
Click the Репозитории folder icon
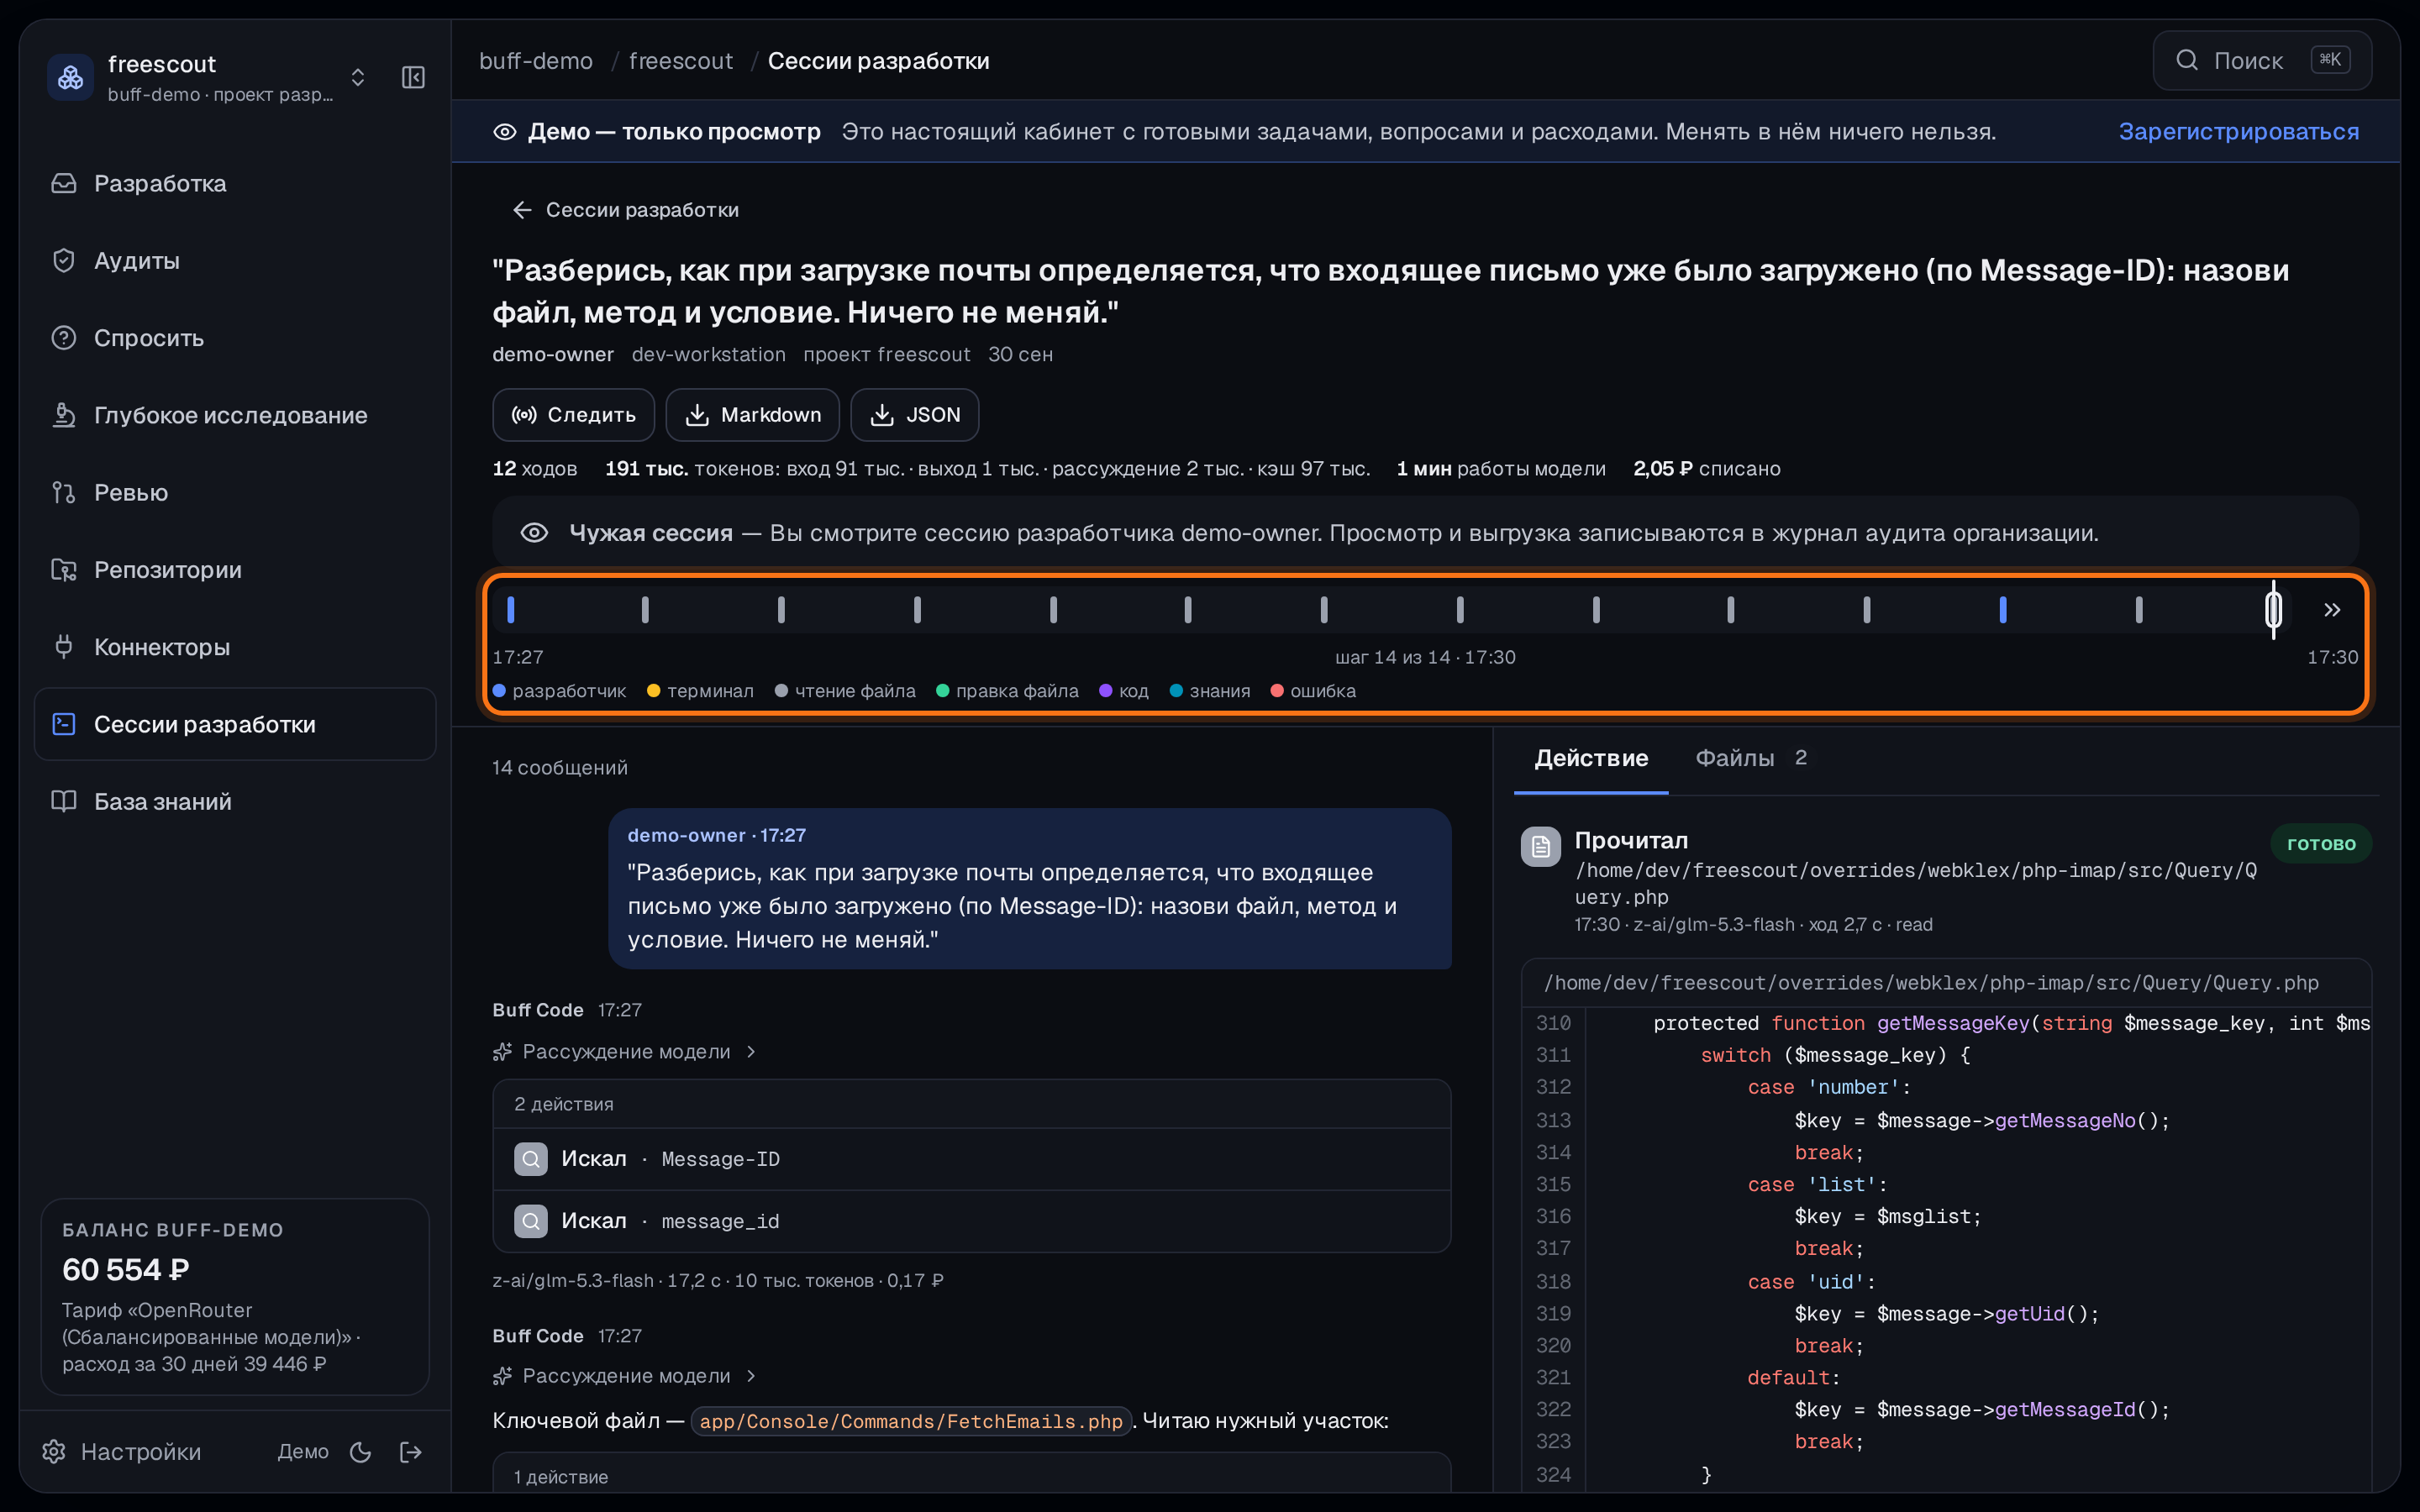64,569
